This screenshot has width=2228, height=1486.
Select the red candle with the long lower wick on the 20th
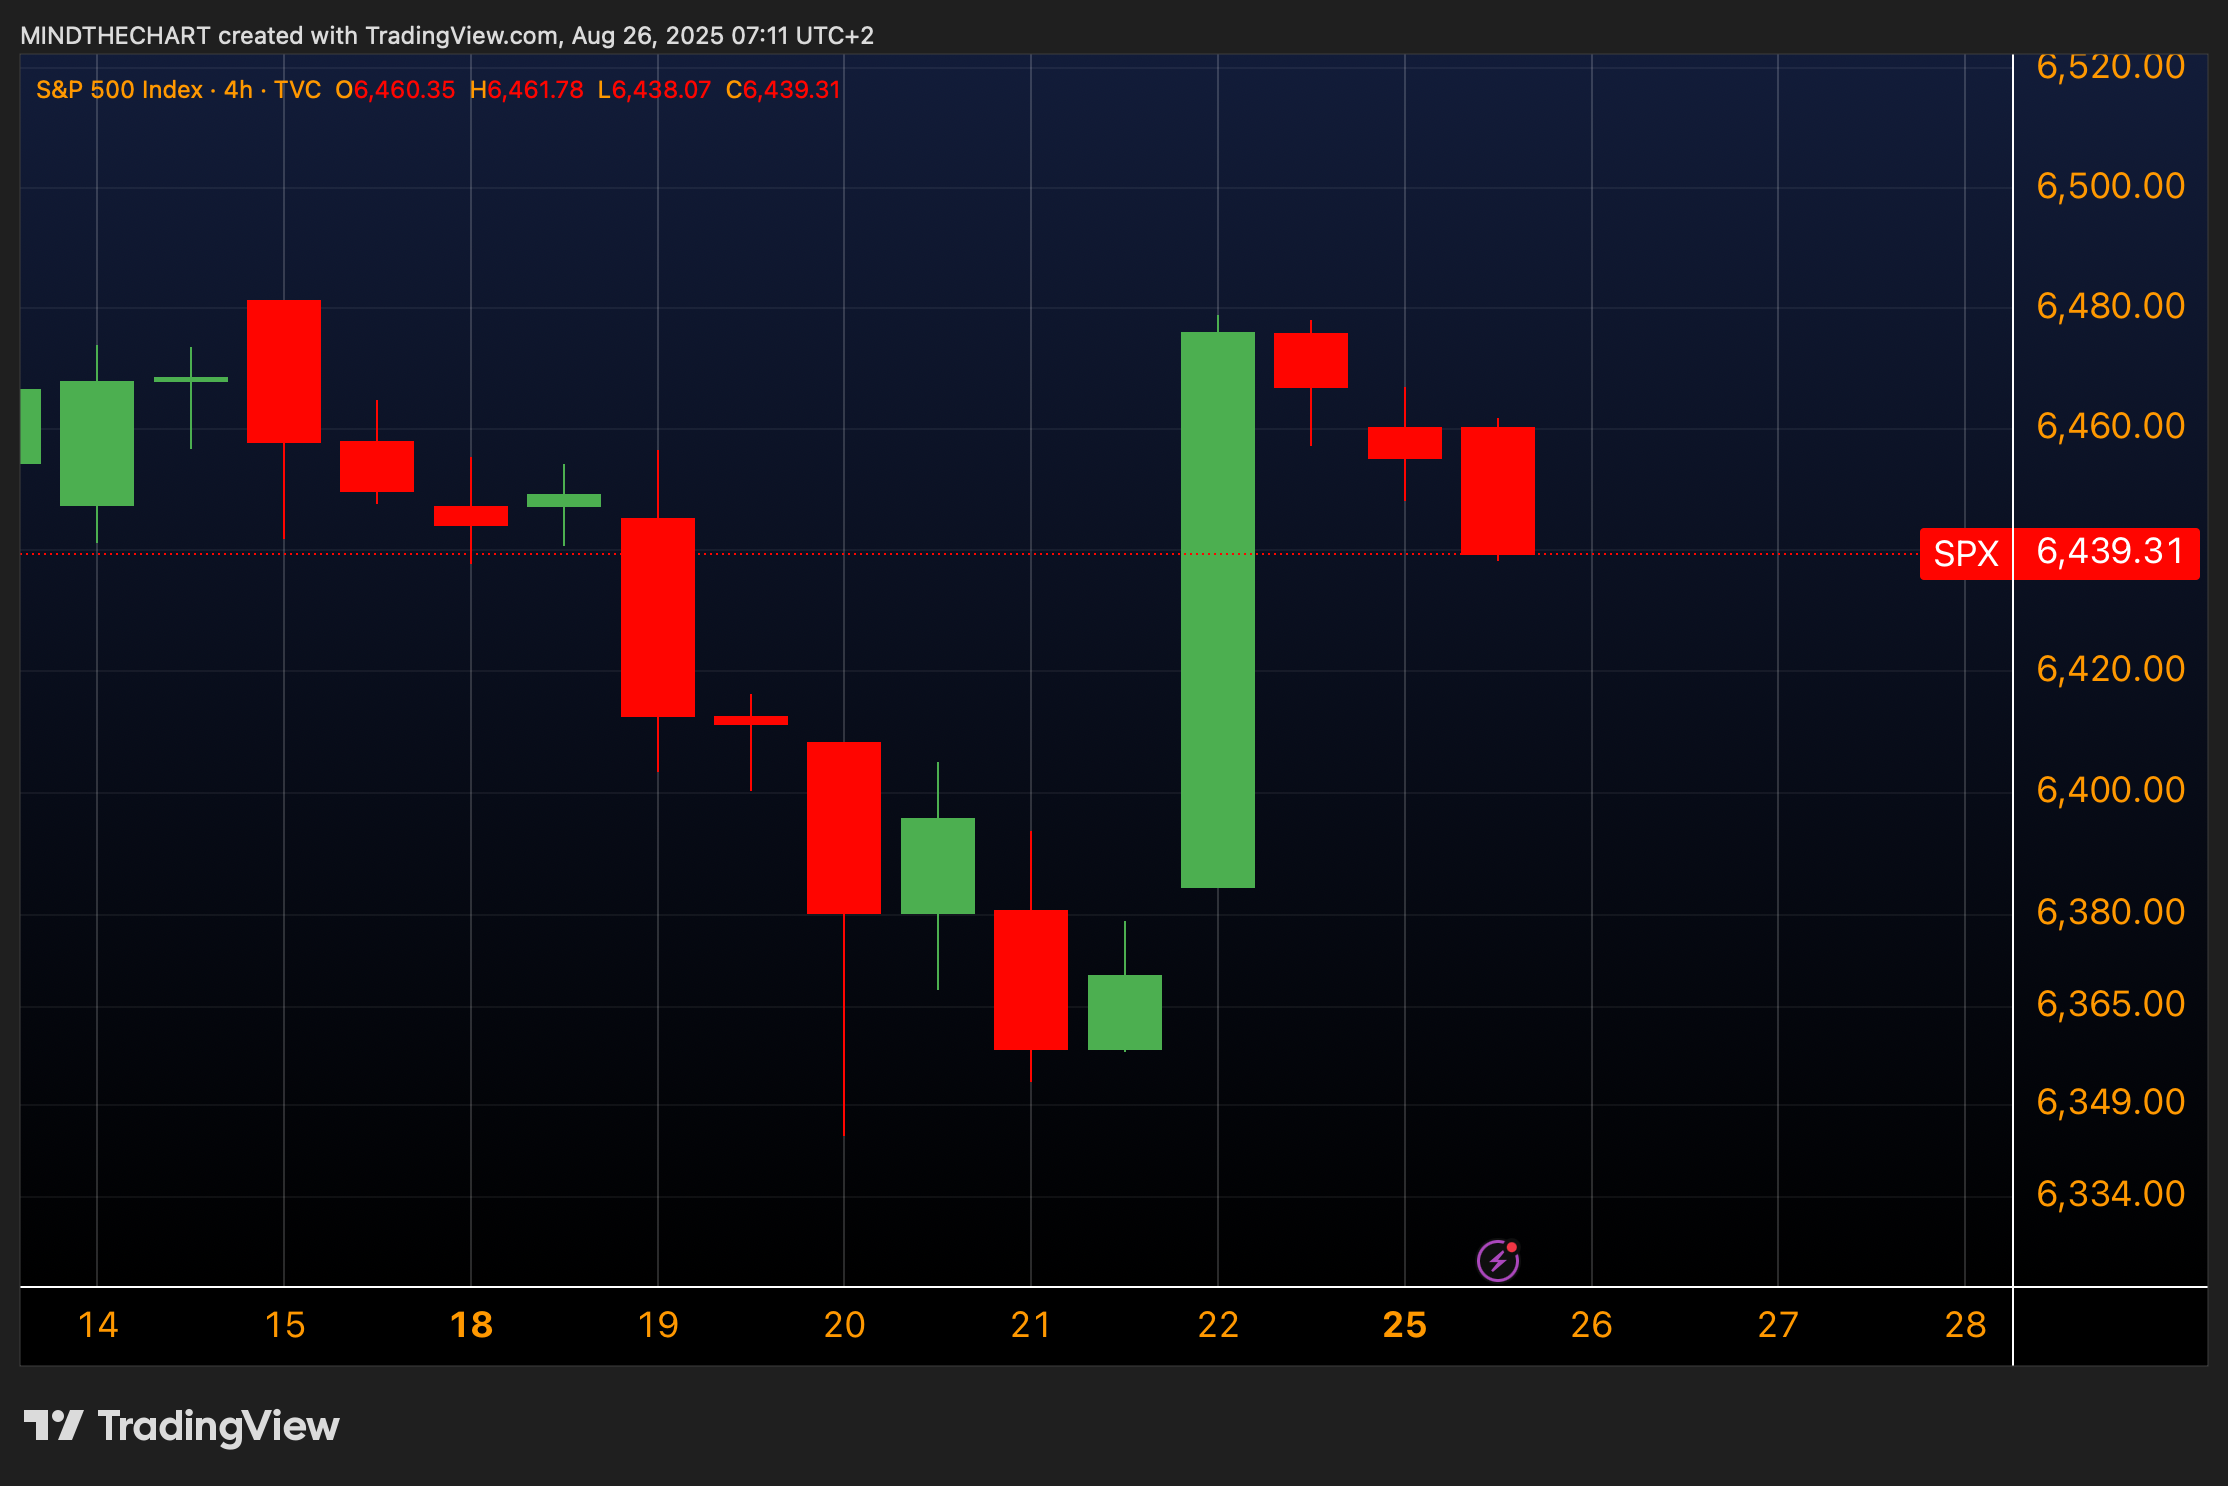pyautogui.click(x=844, y=828)
